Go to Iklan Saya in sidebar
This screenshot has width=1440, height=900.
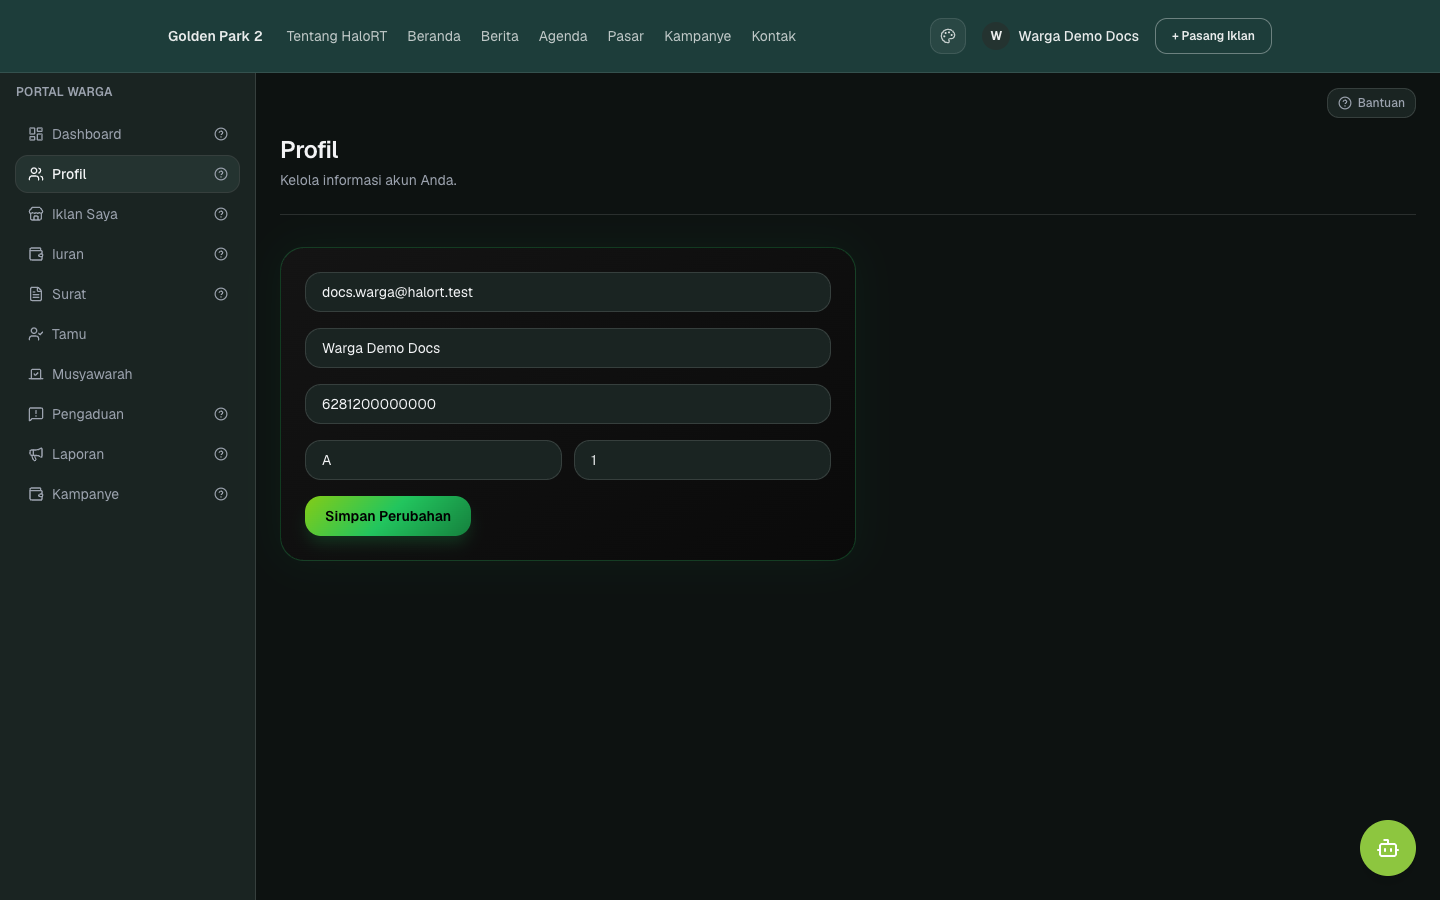coord(127,214)
